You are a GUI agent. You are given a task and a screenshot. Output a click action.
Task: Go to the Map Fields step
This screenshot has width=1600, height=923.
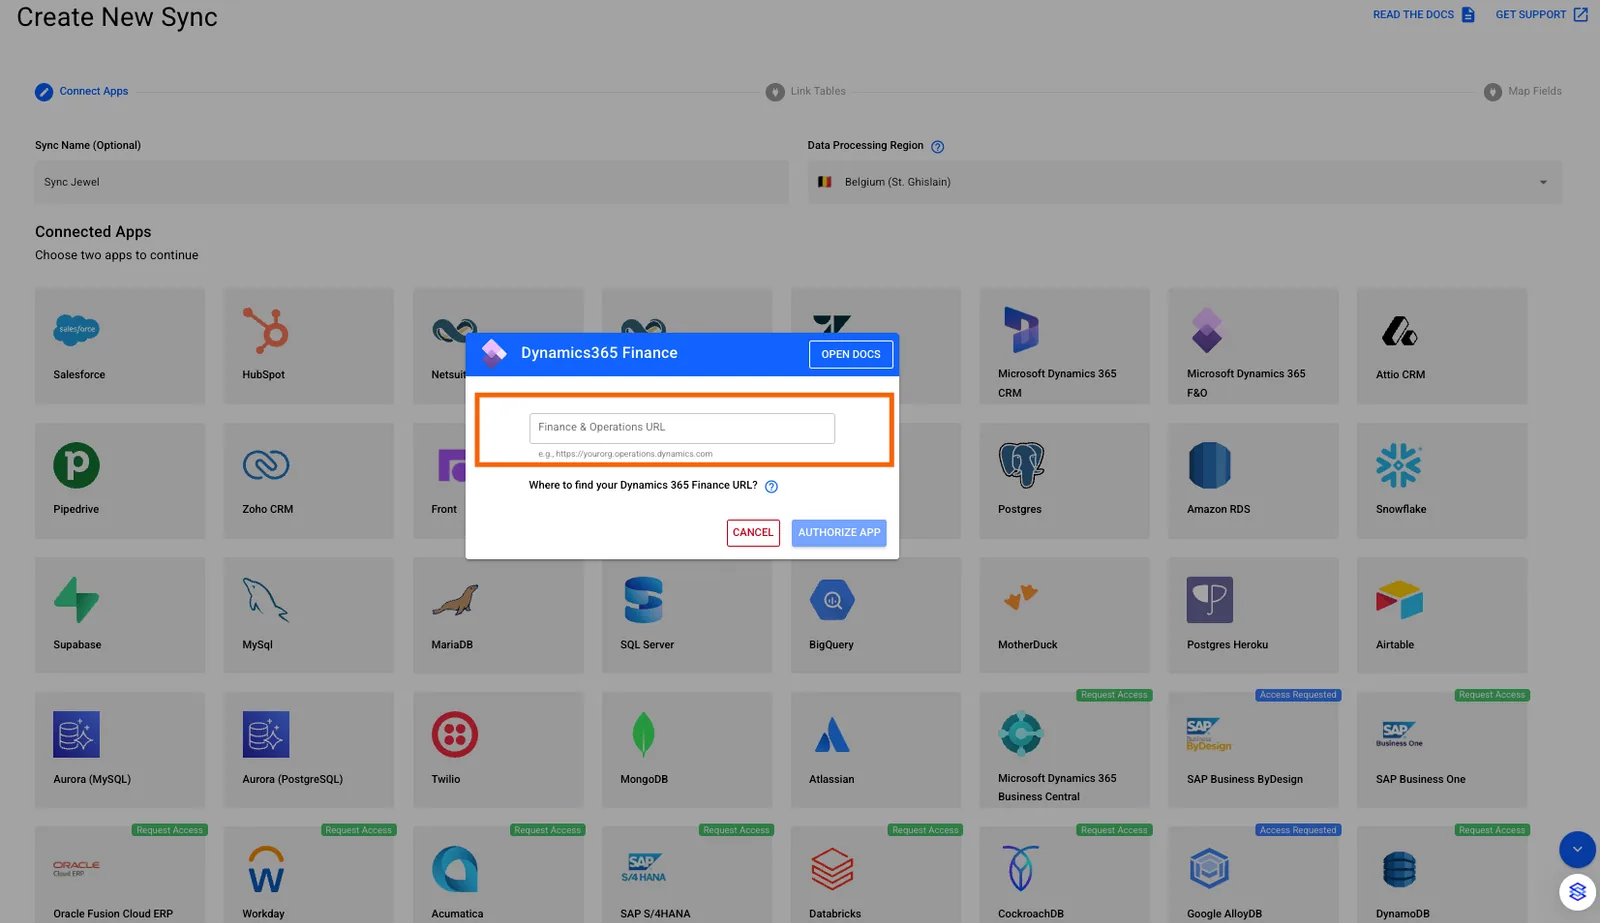1523,91
